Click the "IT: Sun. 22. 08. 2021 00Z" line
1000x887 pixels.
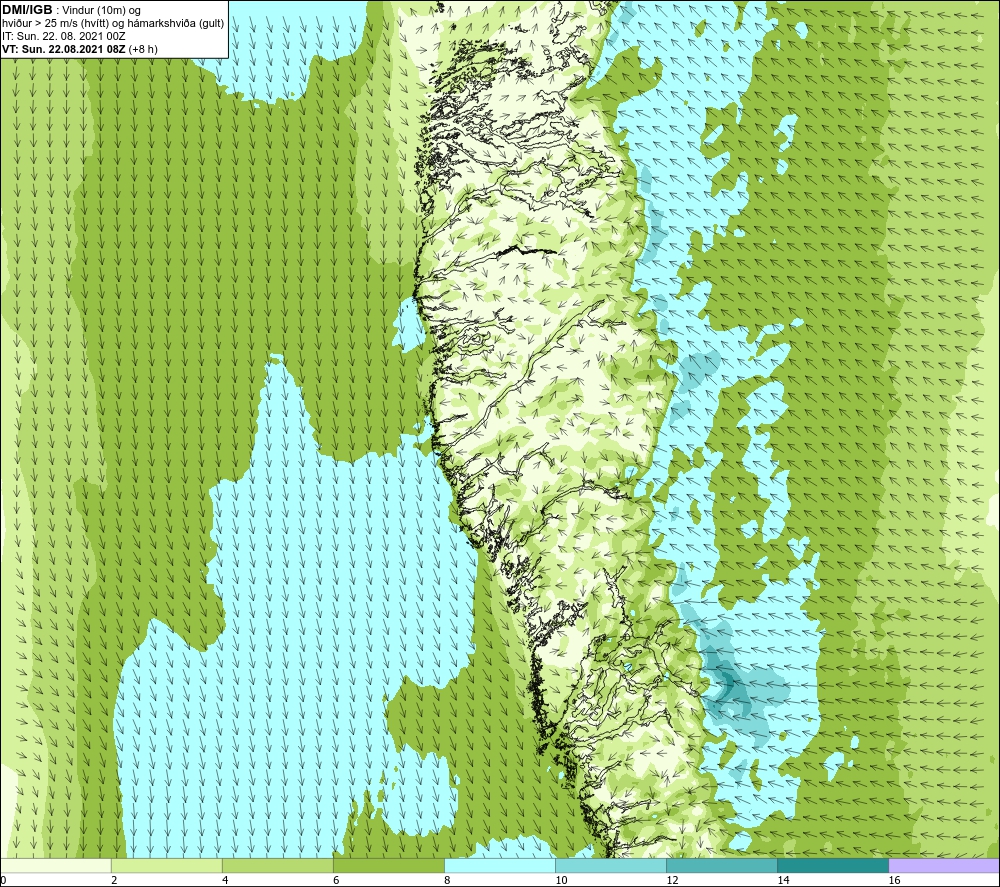pyautogui.click(x=63, y=36)
